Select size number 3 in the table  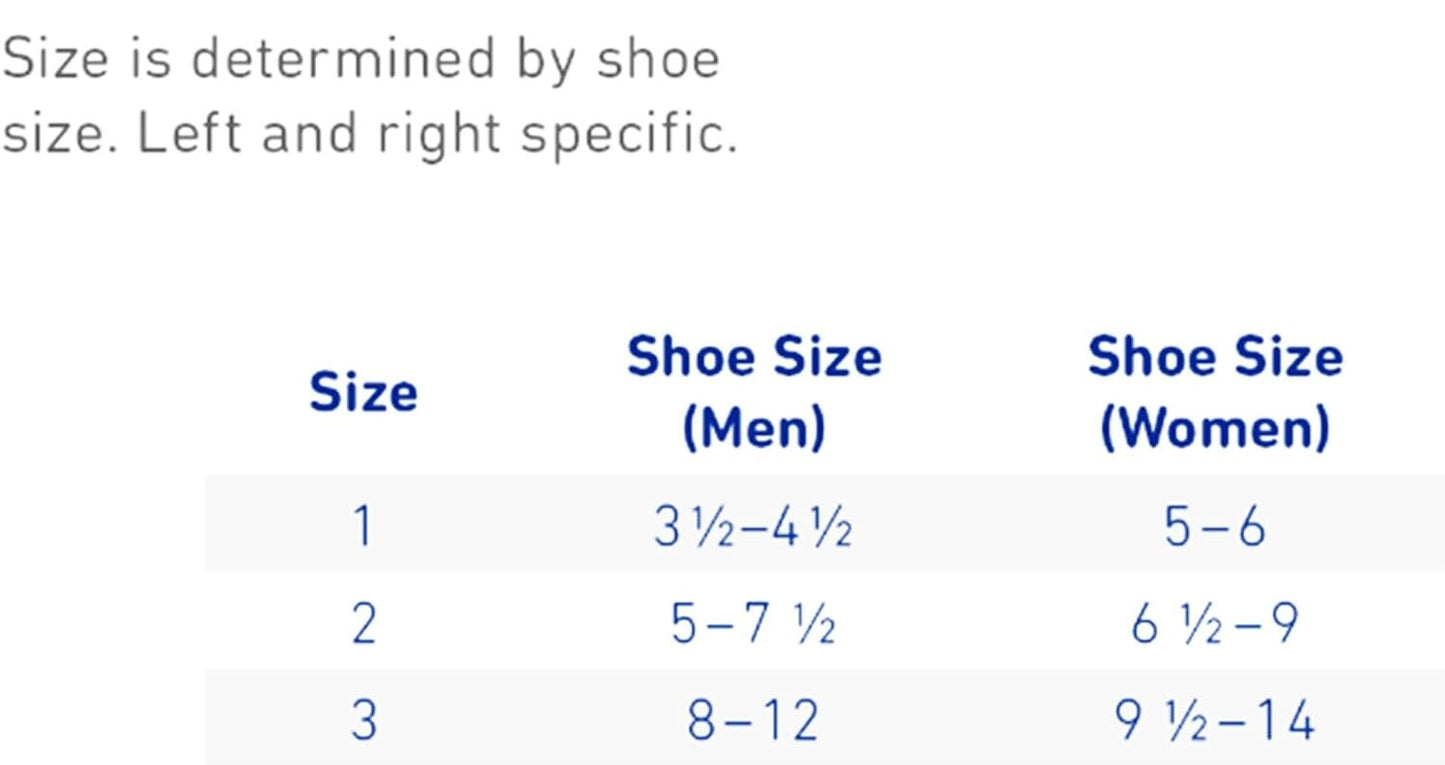coord(363,721)
